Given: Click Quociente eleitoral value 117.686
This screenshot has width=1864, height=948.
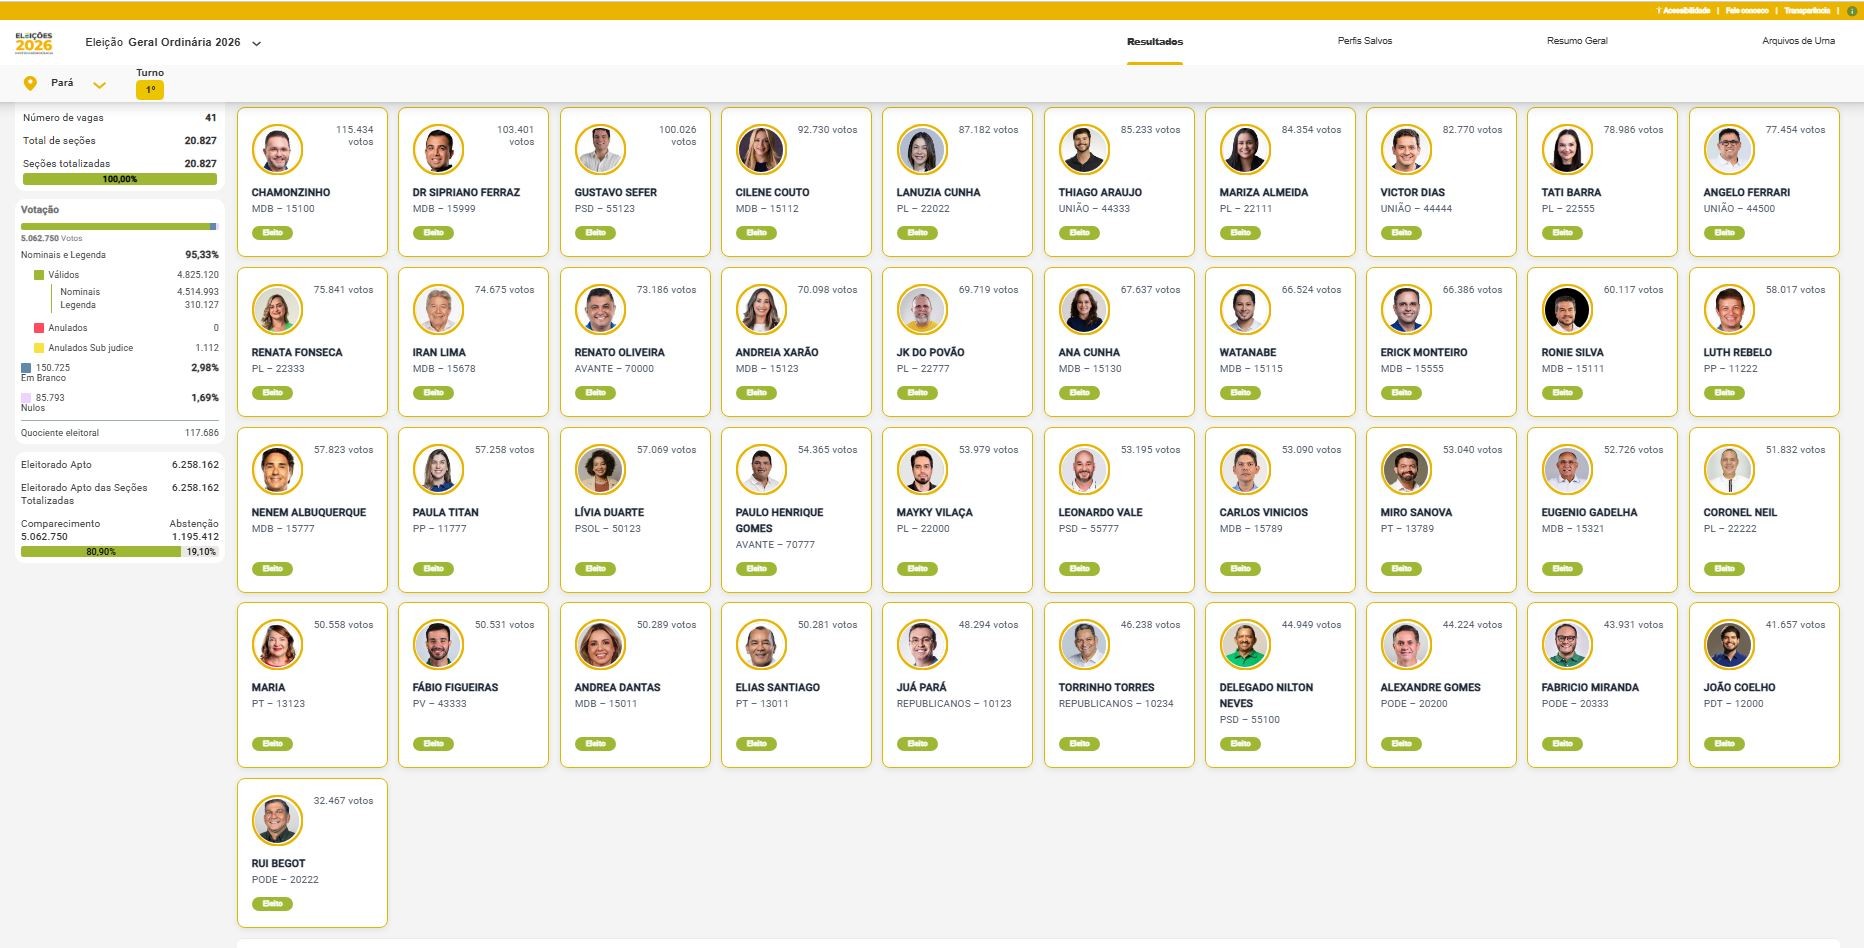Looking at the screenshot, I should [x=202, y=433].
